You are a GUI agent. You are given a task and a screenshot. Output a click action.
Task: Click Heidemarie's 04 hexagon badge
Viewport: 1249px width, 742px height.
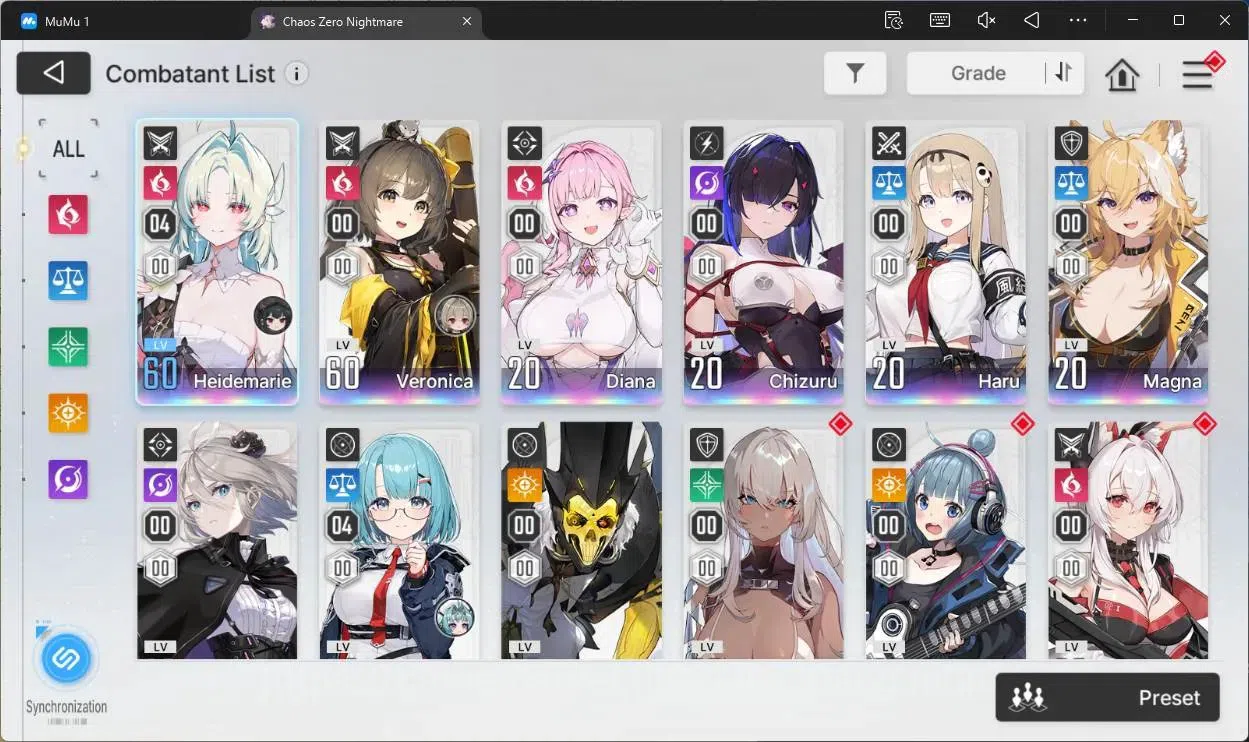160,223
